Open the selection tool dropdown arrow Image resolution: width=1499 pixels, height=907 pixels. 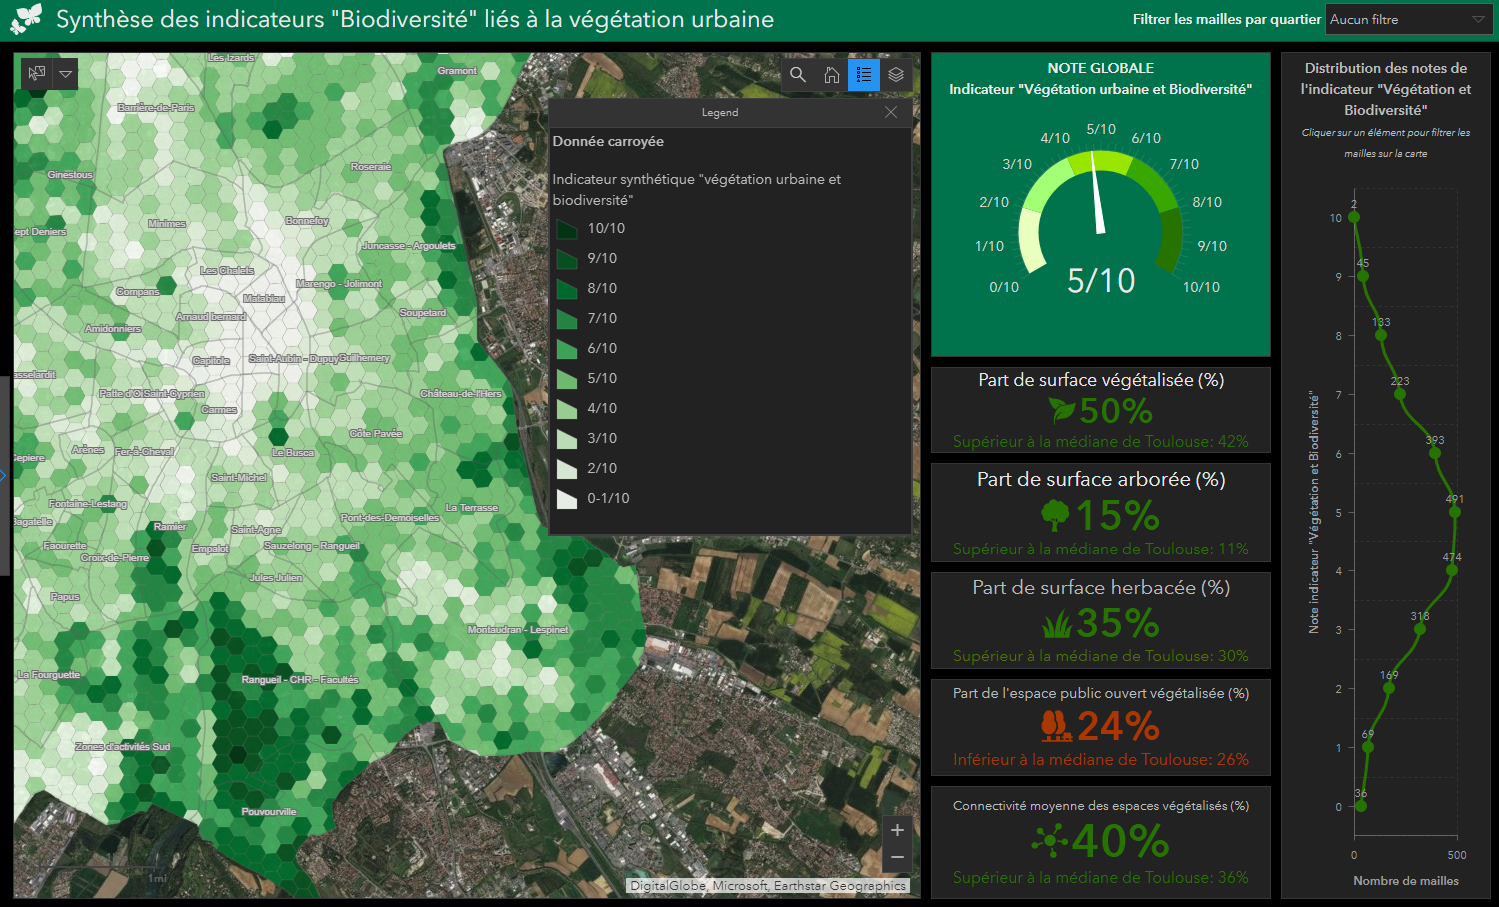tap(64, 73)
